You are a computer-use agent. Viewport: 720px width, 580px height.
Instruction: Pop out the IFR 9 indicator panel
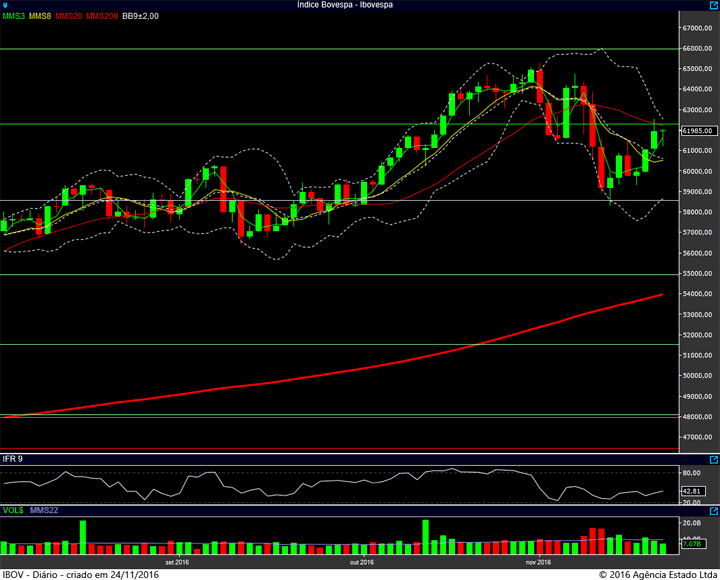[x=714, y=459]
